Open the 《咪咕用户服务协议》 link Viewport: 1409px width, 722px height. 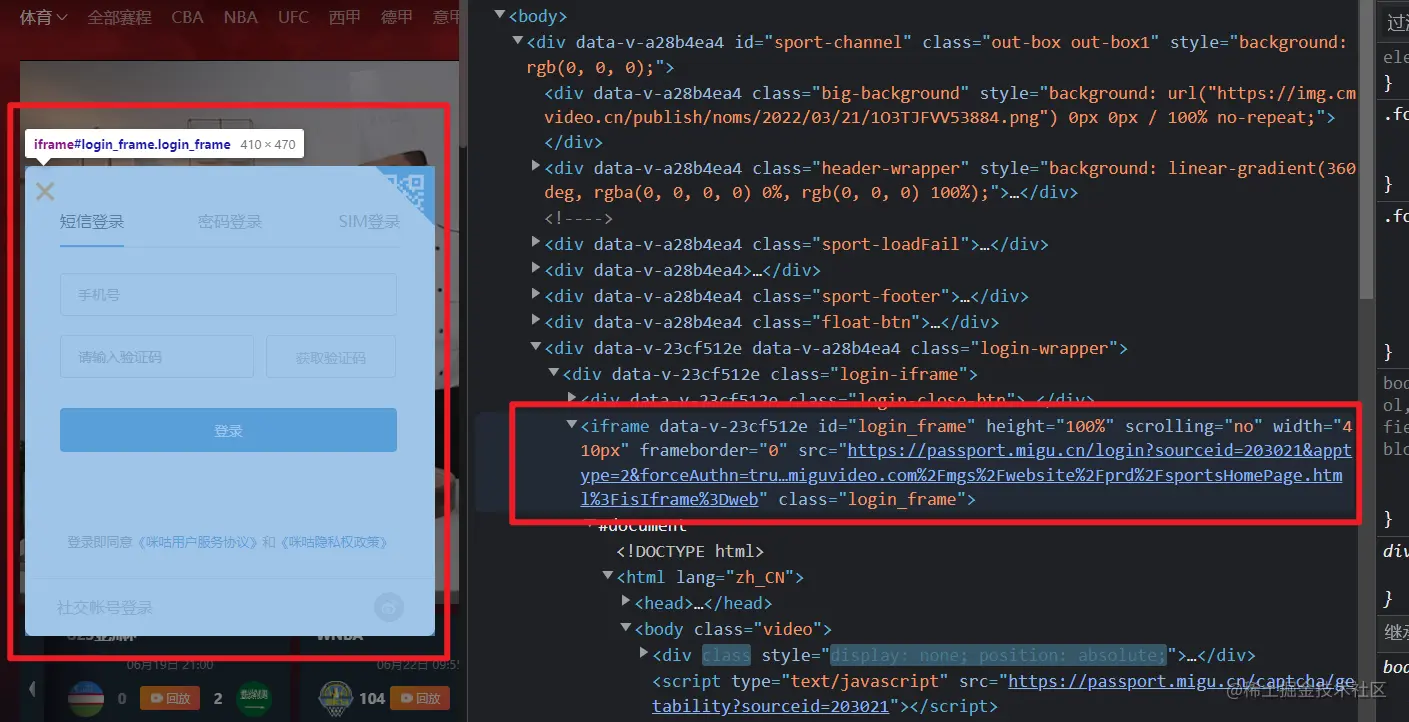pos(197,542)
